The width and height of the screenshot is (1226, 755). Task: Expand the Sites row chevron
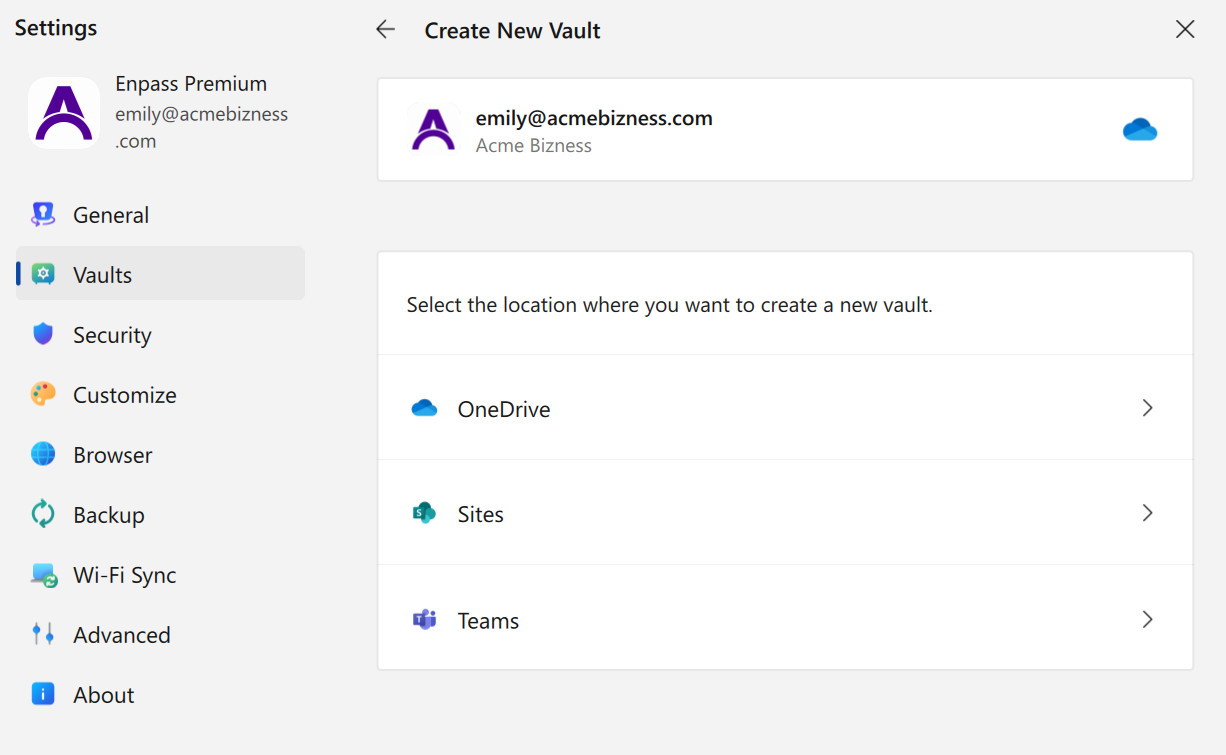click(1148, 513)
